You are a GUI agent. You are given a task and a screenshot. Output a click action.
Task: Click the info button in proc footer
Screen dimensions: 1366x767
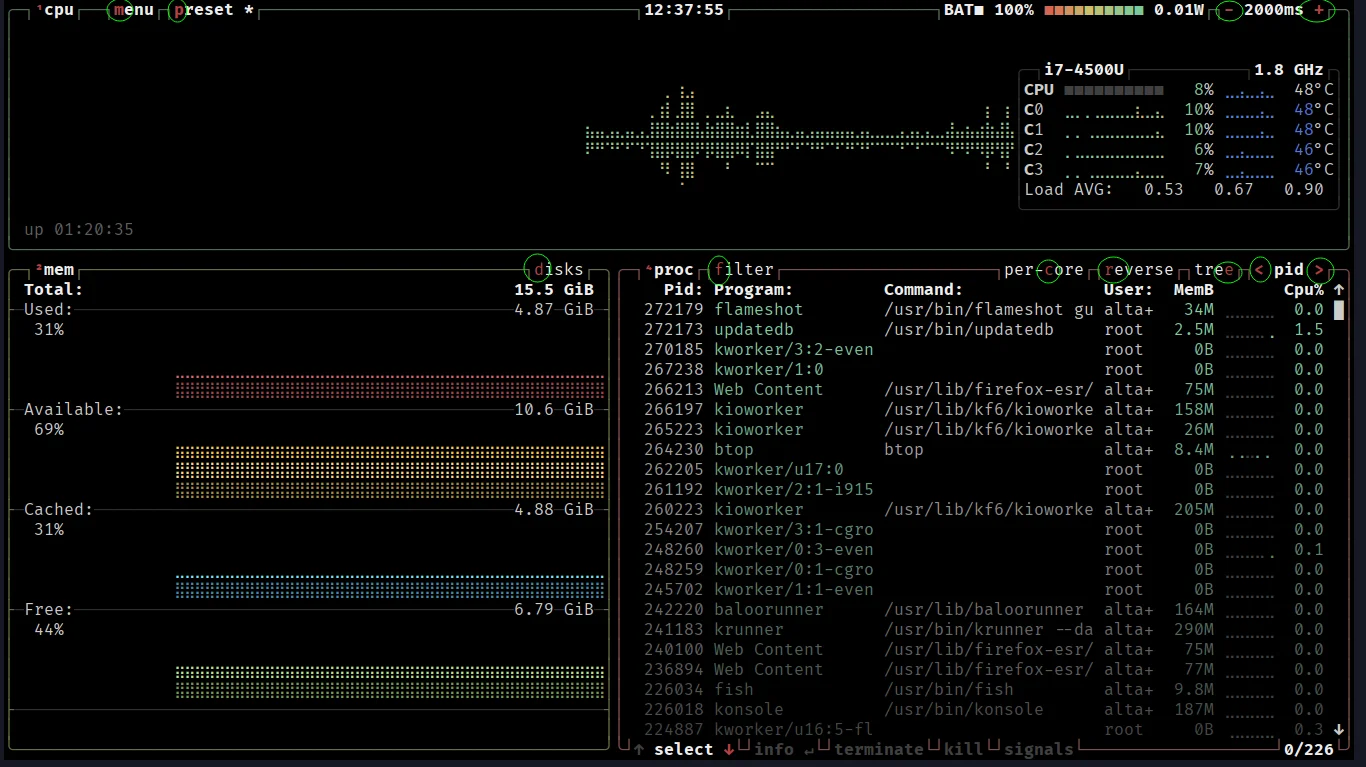[784, 749]
